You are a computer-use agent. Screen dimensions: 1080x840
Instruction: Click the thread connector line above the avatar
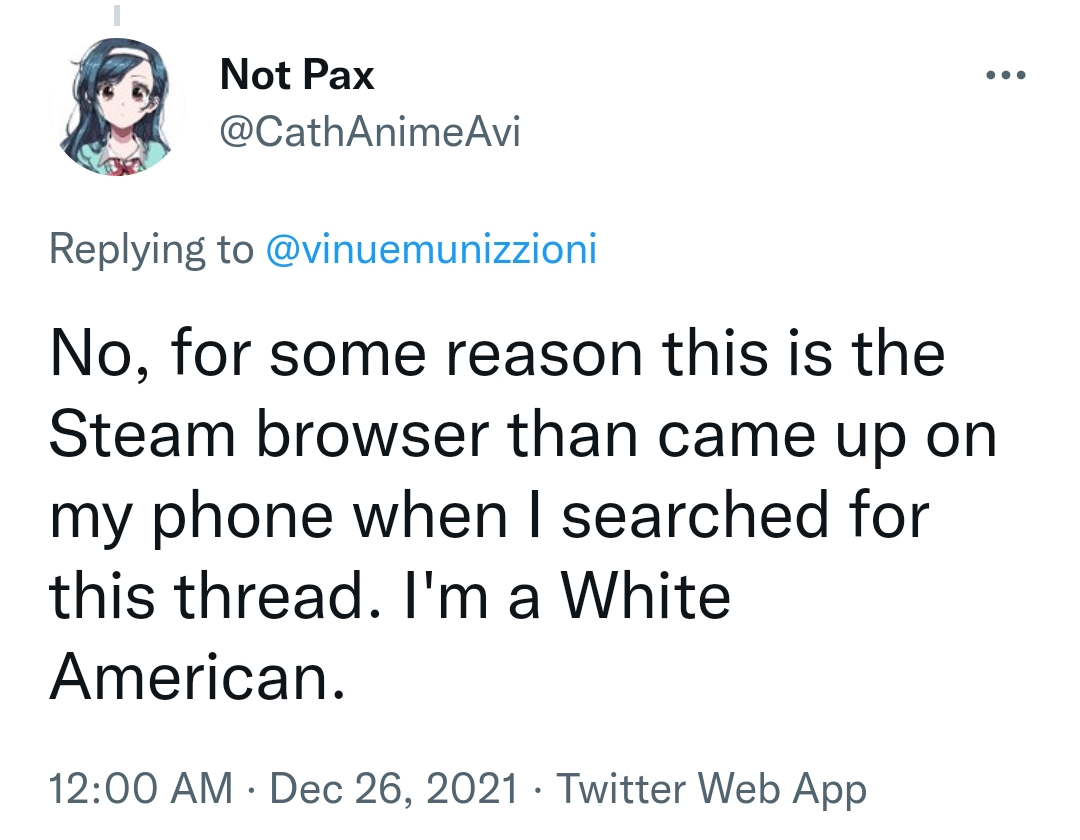[x=117, y=15]
